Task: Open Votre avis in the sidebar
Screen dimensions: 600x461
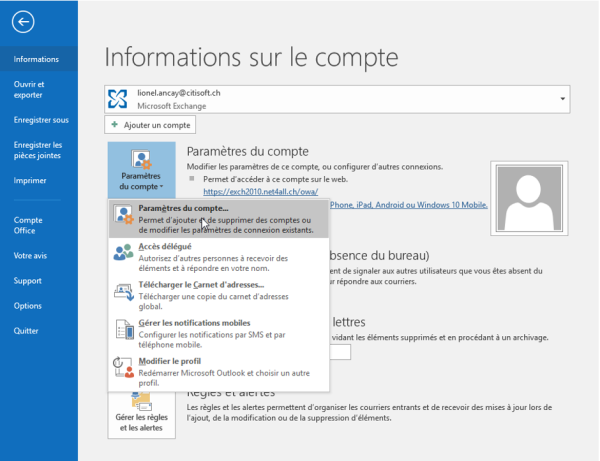Action: [x=39, y=256]
